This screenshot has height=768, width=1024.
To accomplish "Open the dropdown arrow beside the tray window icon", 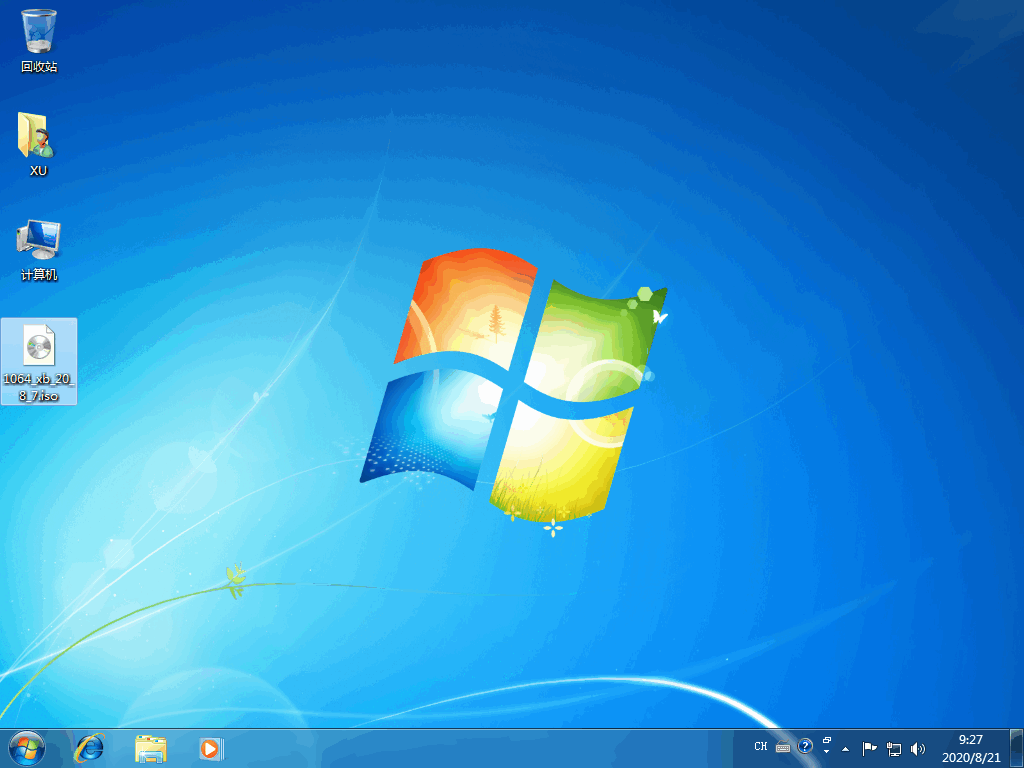I will [x=827, y=751].
